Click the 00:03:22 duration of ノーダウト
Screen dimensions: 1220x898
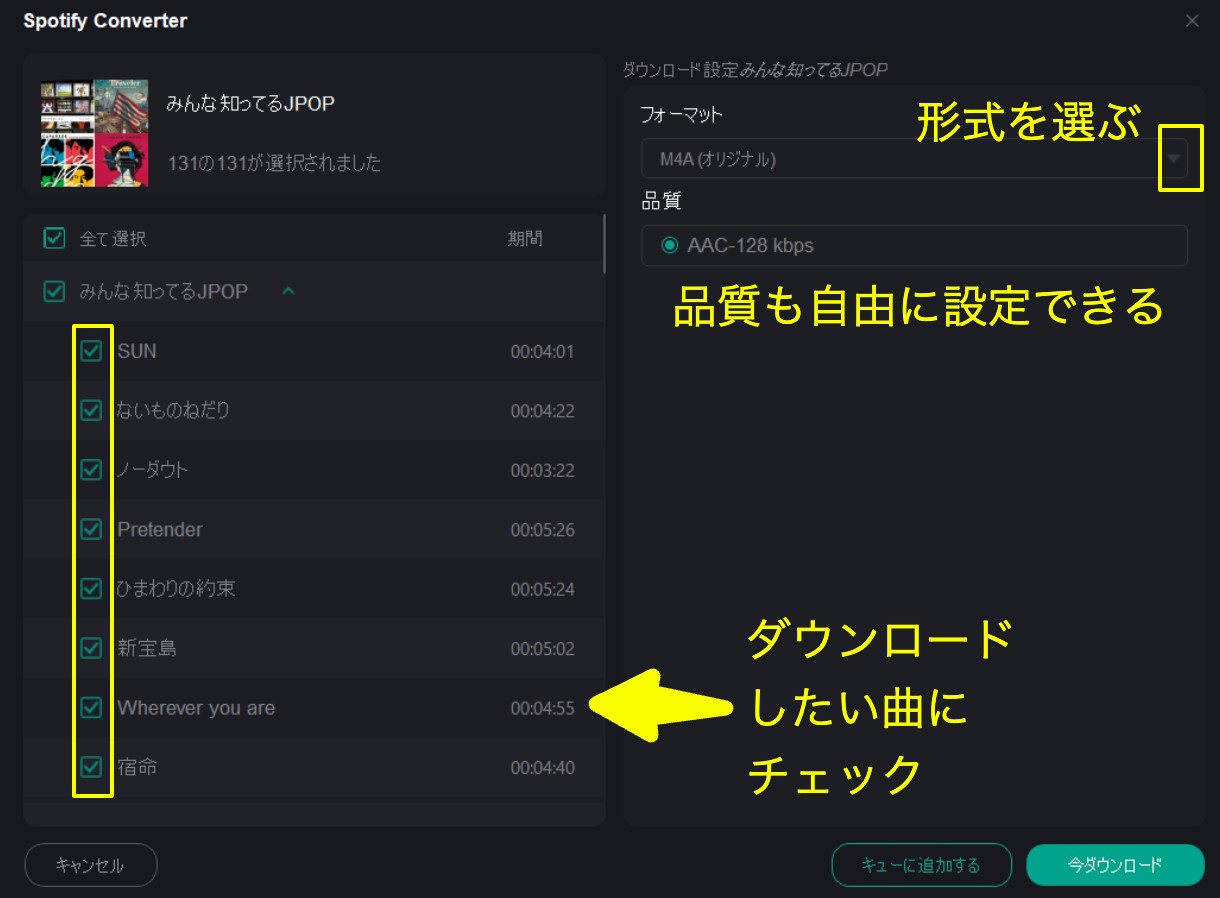coord(542,470)
